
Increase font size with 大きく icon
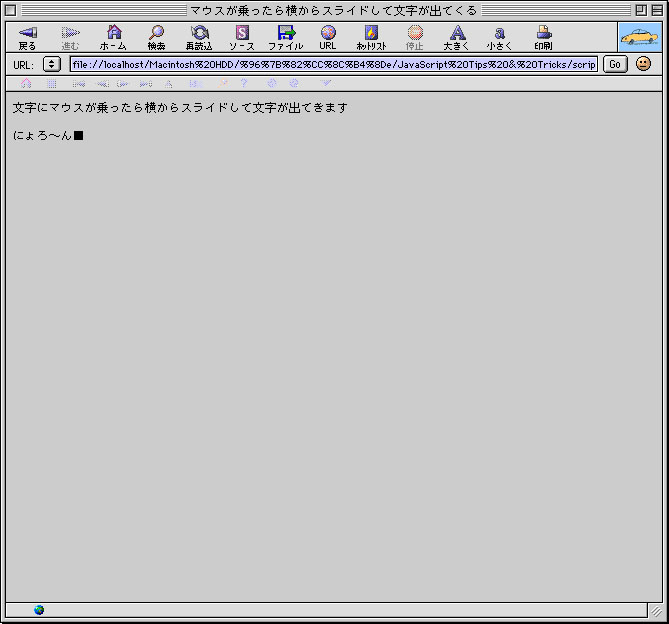click(x=457, y=32)
